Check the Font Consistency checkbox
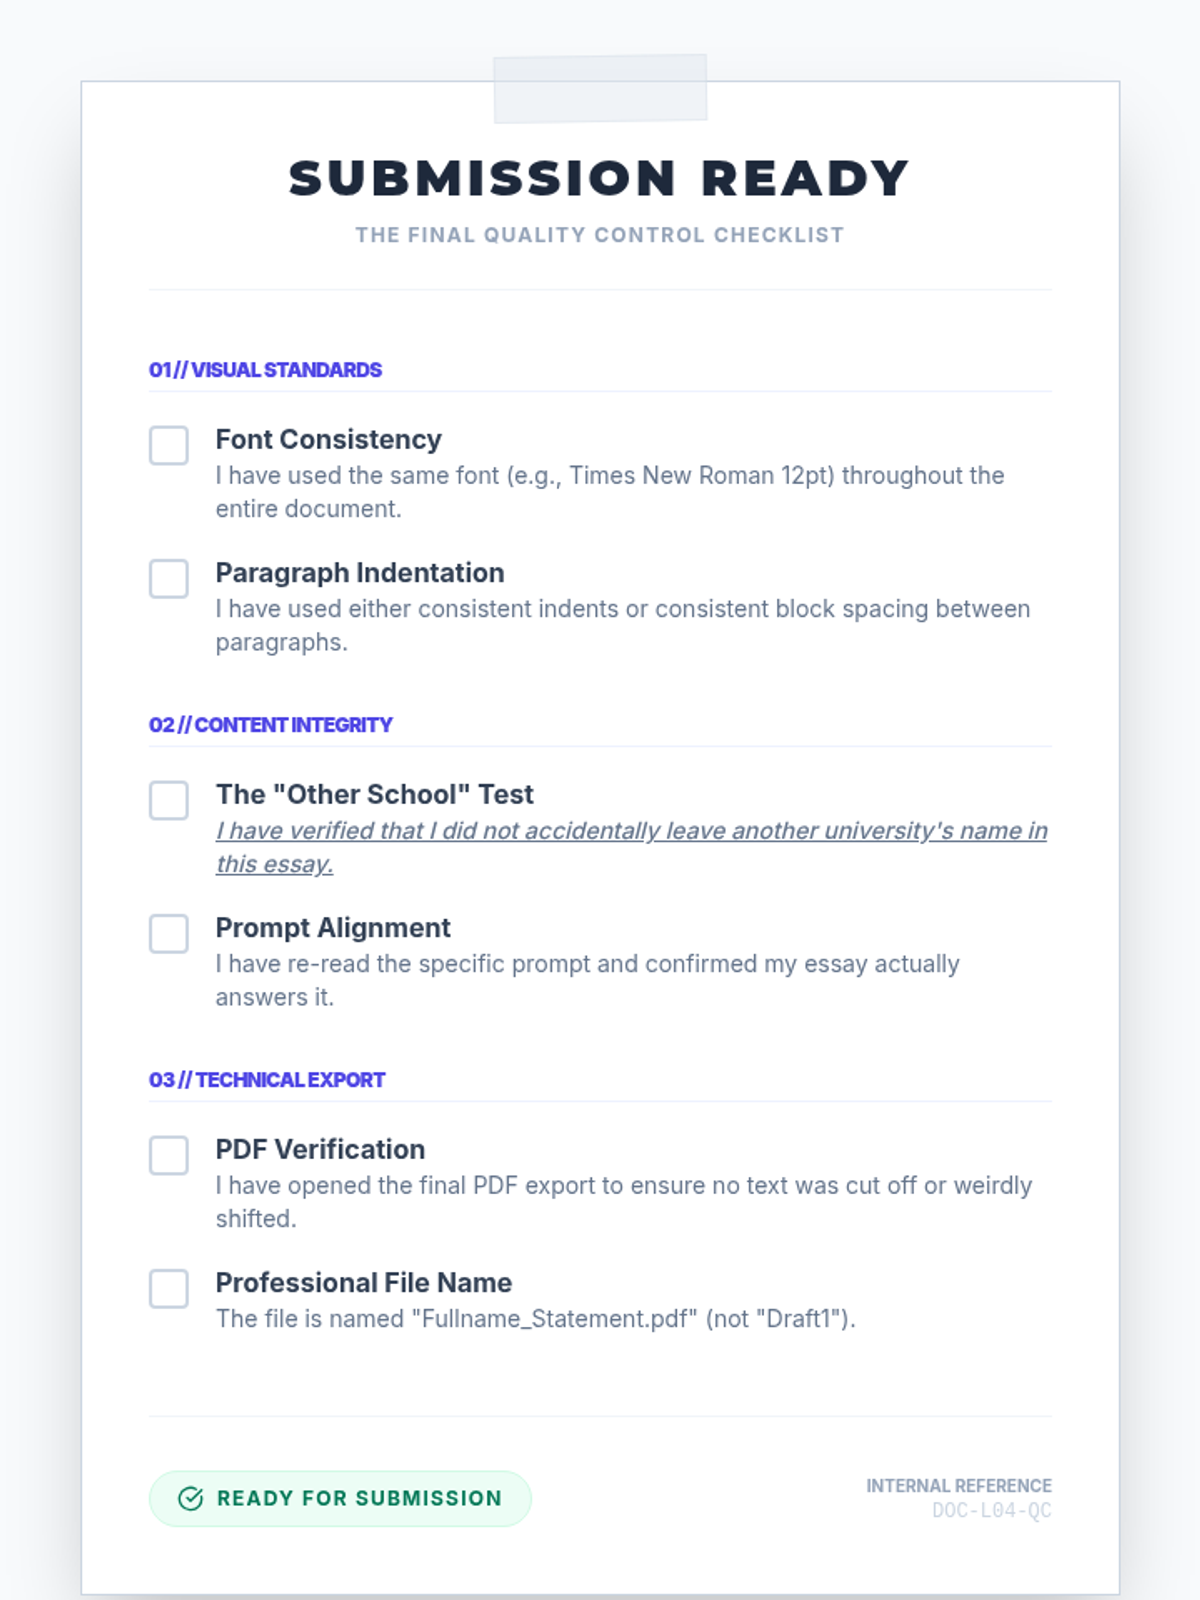Viewport: 1200px width, 1600px height. [x=169, y=445]
